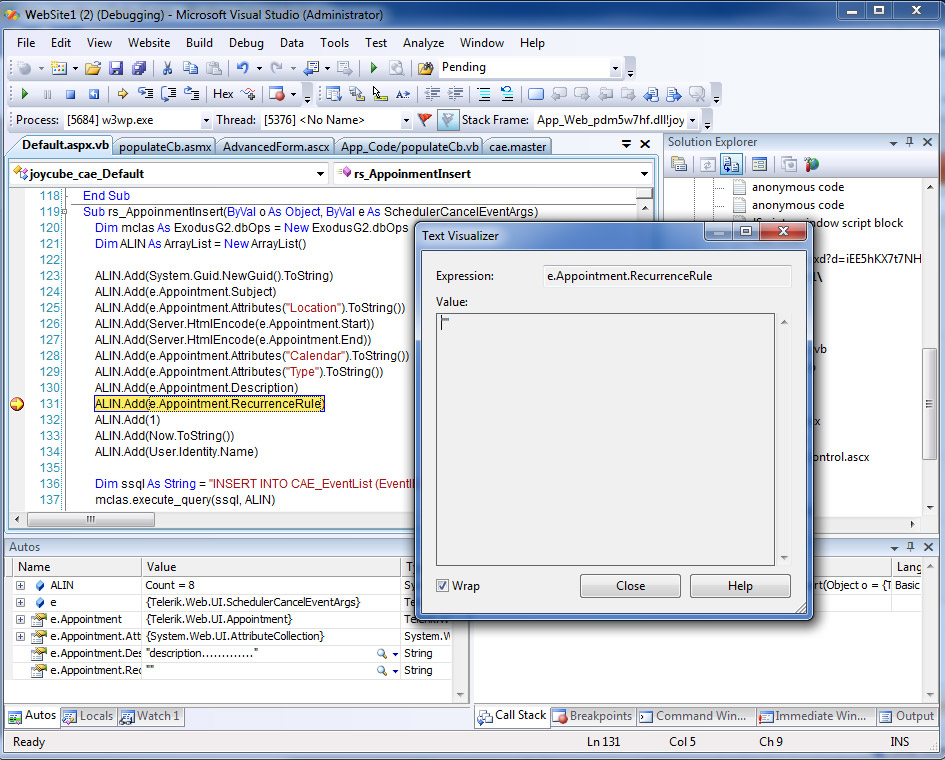Screen dimensions: 945x760
Task: Switch to the populateCb.asmx tab
Action: pos(165,146)
